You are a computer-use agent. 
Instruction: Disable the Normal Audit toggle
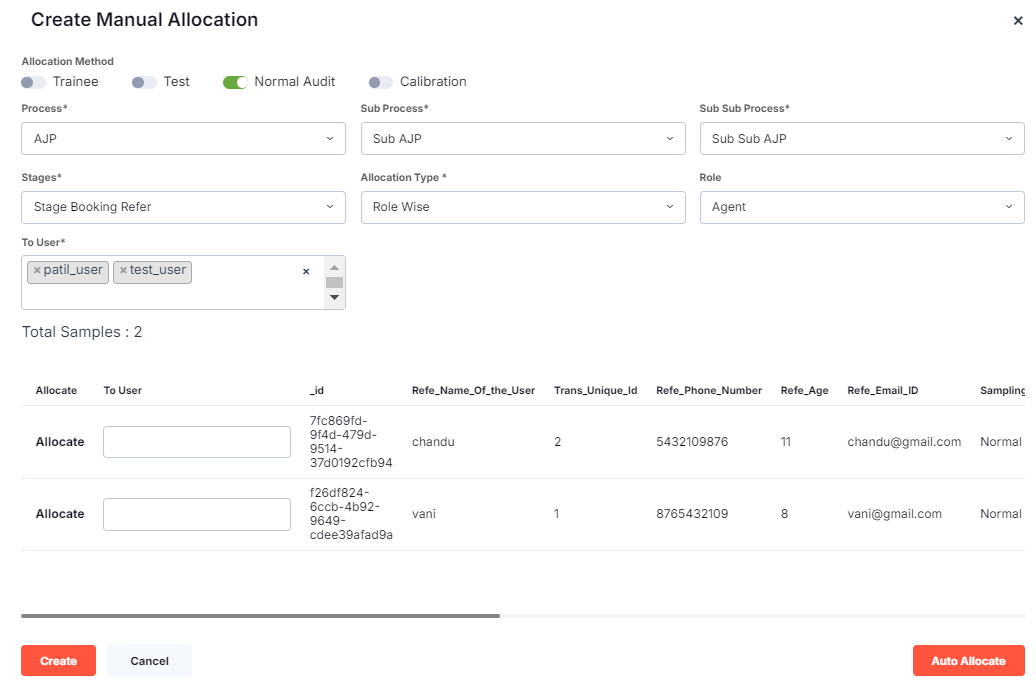[x=235, y=82]
